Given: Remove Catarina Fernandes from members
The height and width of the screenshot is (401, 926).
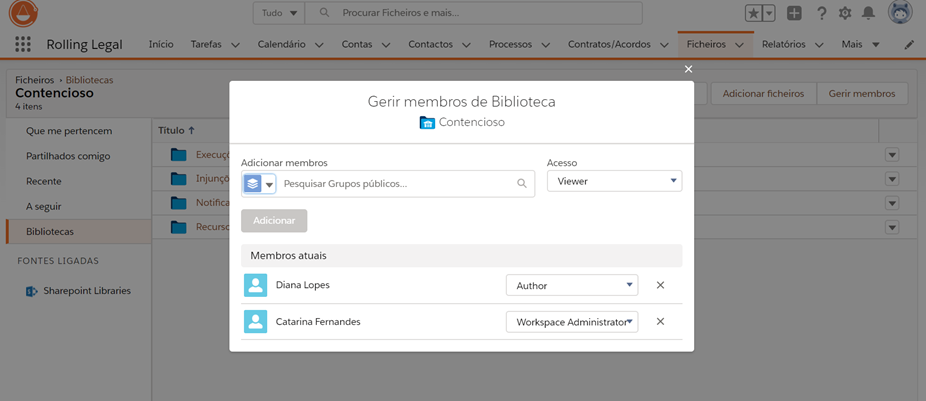Looking at the screenshot, I should pos(660,321).
